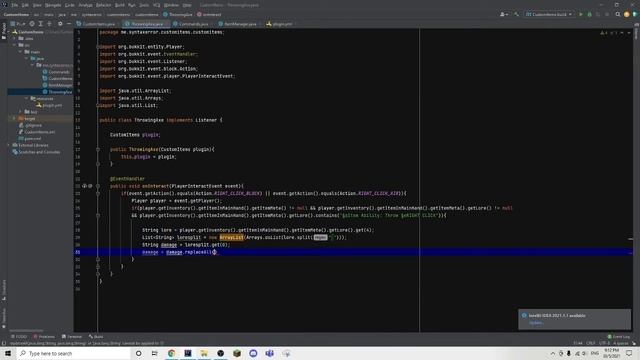Open the Code menu
The width and height of the screenshot is (640, 360).
pos(70,5)
